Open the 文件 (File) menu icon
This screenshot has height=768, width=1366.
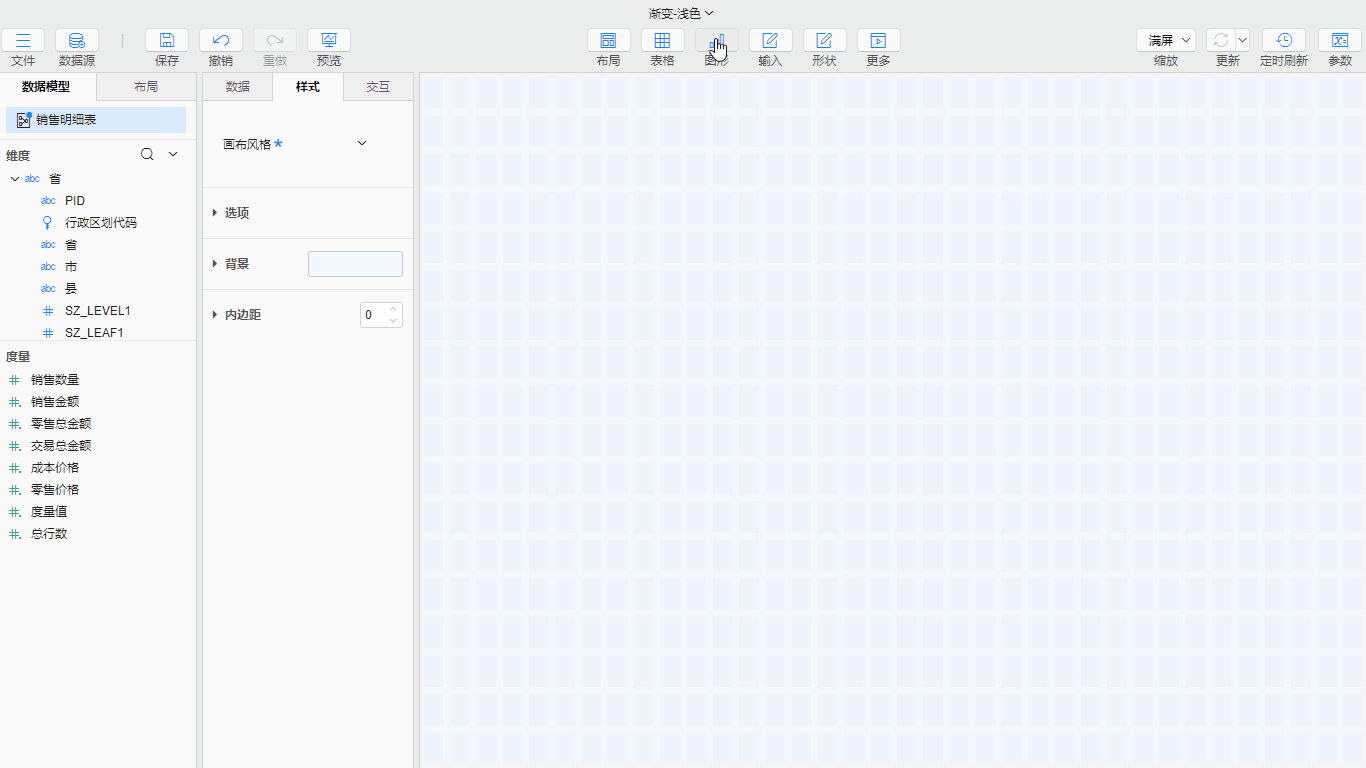coord(23,40)
